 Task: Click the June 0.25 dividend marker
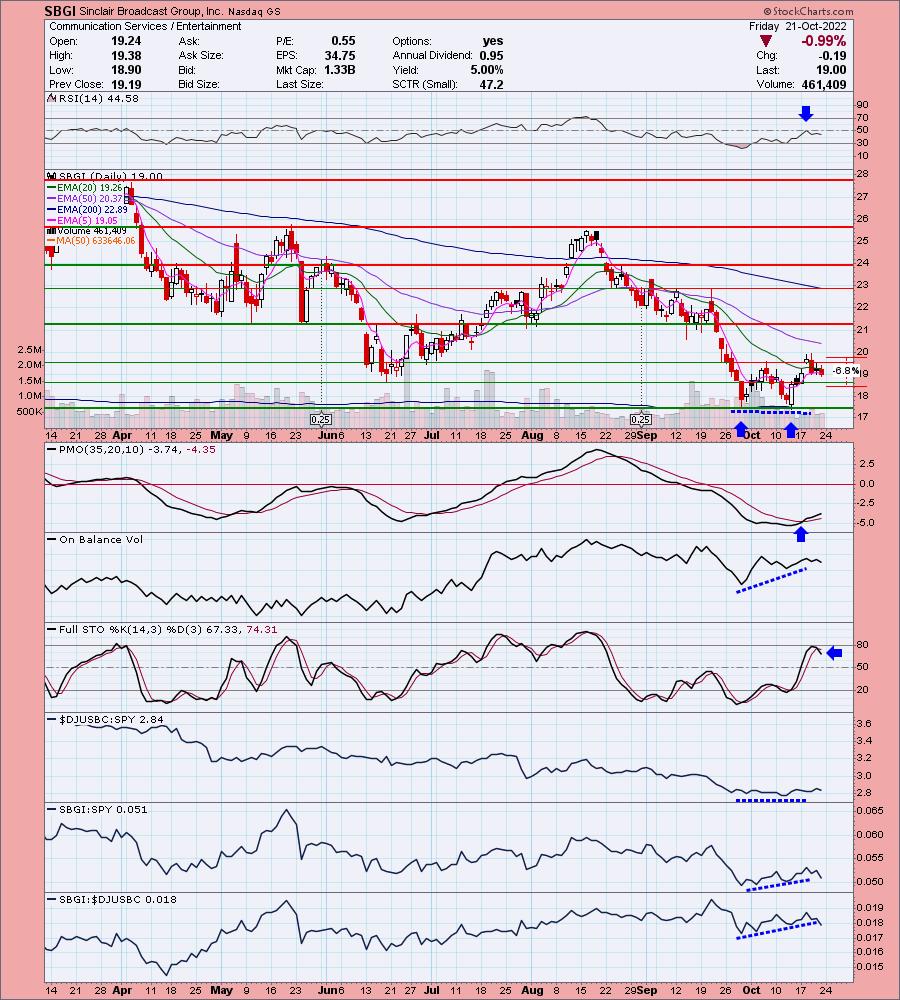pyautogui.click(x=321, y=420)
